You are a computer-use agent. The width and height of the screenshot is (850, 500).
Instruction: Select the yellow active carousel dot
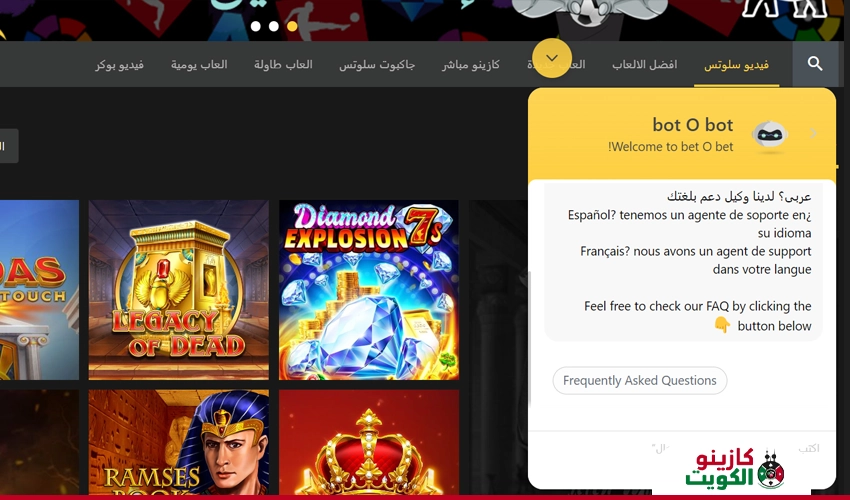coord(292,26)
